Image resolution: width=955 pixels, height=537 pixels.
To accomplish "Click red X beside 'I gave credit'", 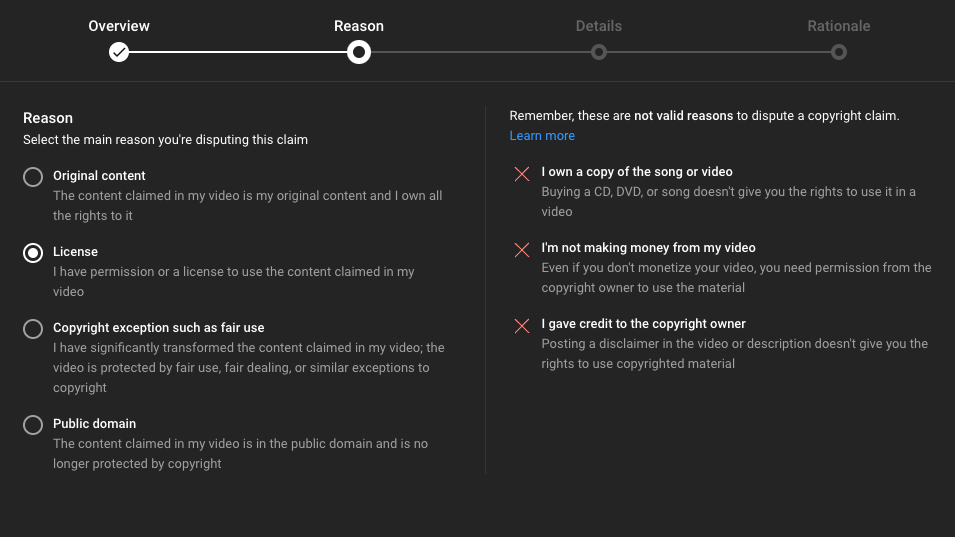I will click(x=522, y=326).
